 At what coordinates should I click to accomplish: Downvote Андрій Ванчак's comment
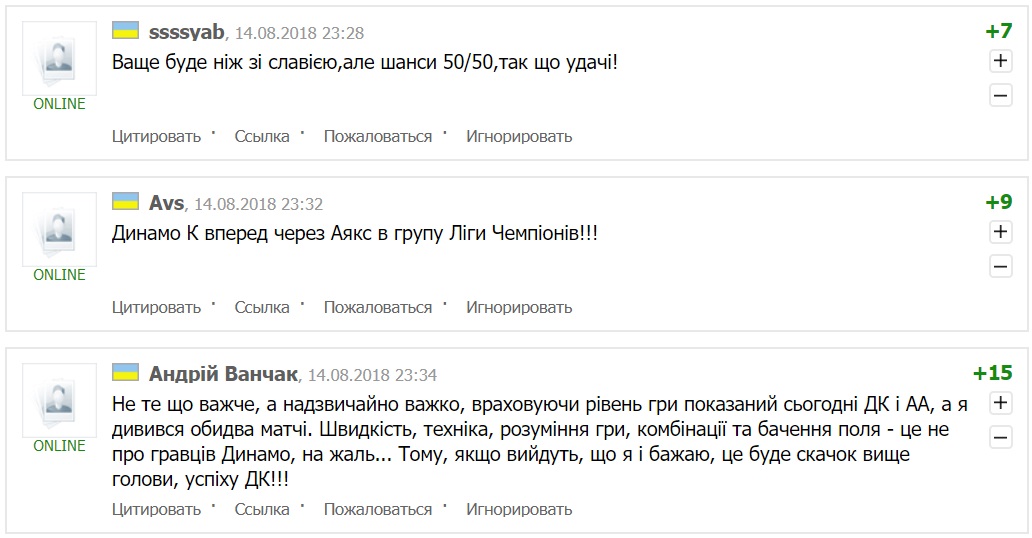coord(1000,438)
